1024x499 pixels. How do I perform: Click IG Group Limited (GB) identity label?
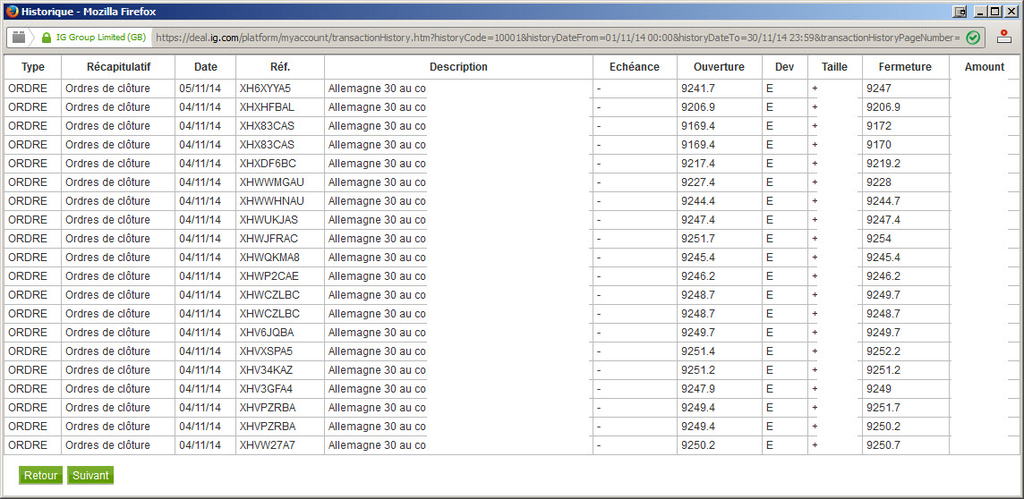(x=101, y=38)
